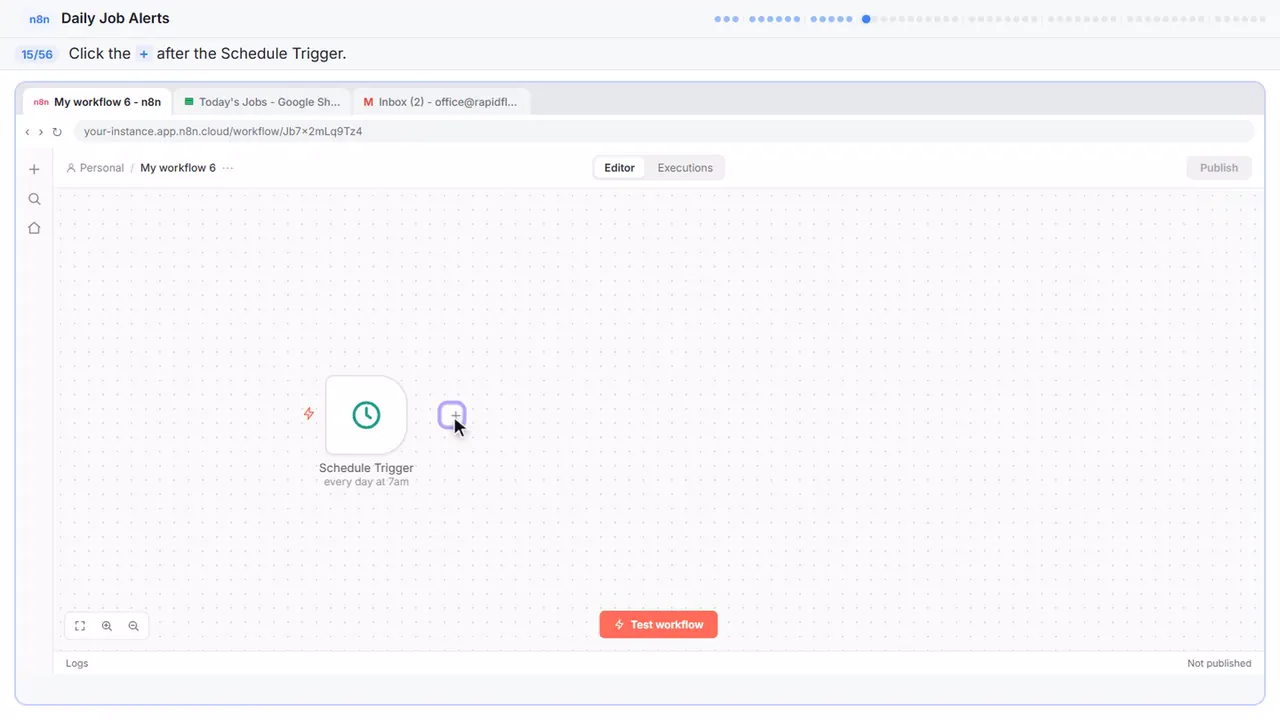Open the Gmail Inbox browser tab
Screen dimensions: 1280x720
[441, 102]
